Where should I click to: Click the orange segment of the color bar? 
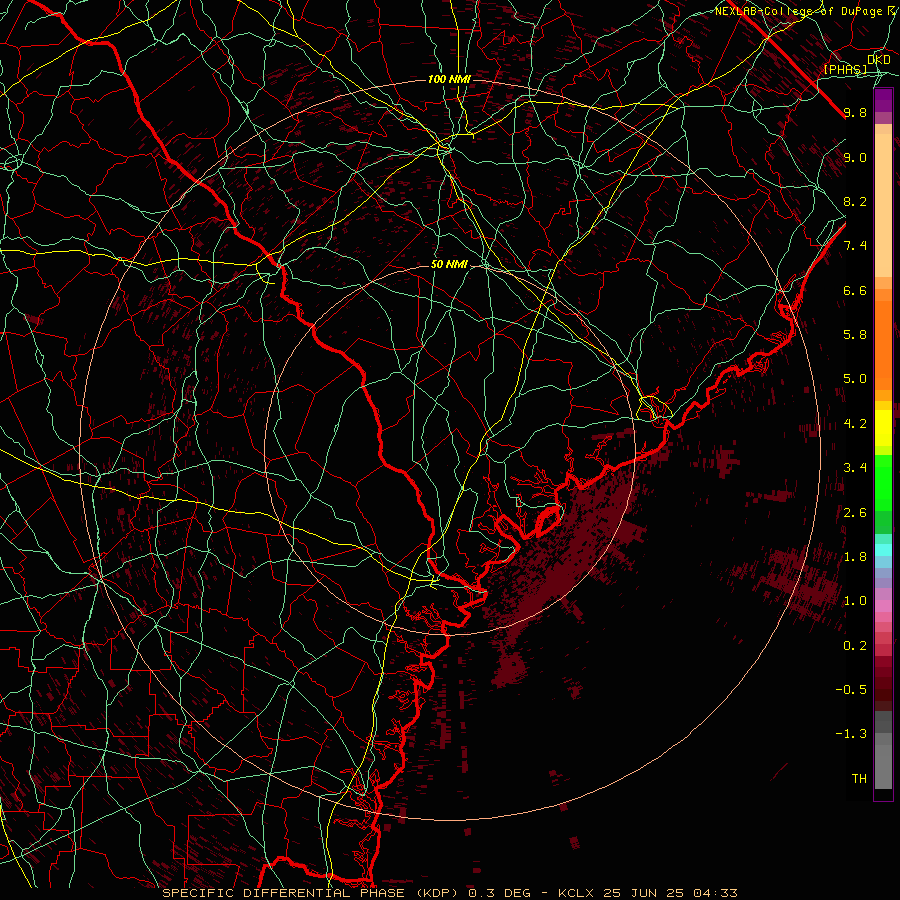883,345
